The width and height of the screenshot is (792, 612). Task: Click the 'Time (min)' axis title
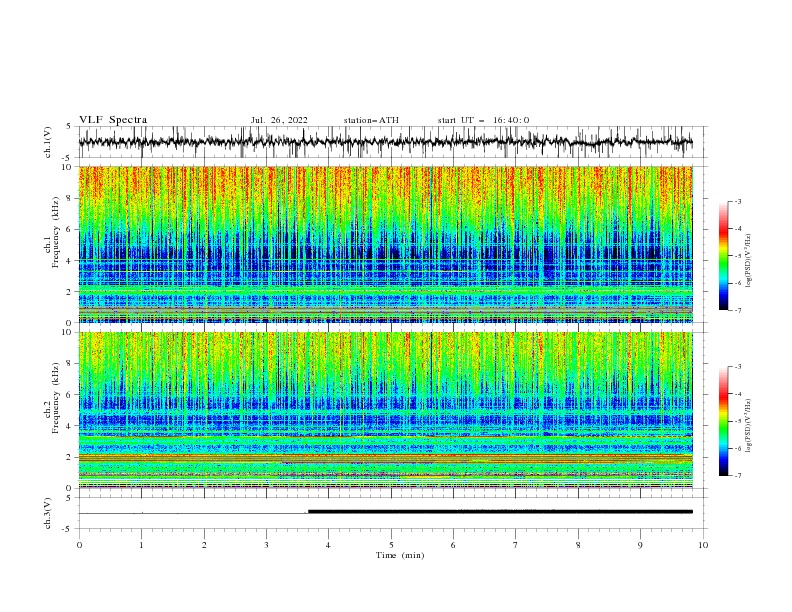(x=400, y=555)
